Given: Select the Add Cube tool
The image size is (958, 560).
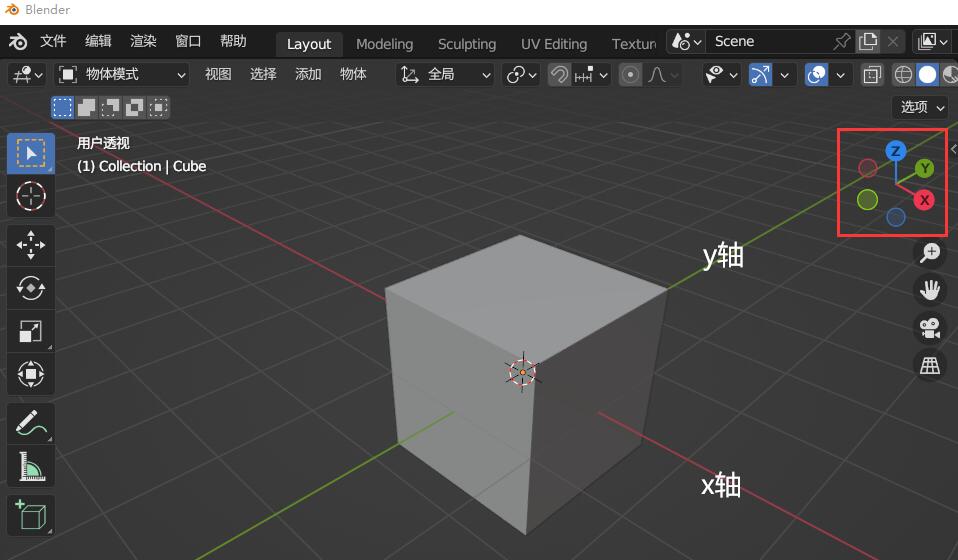Looking at the screenshot, I should click(31, 515).
